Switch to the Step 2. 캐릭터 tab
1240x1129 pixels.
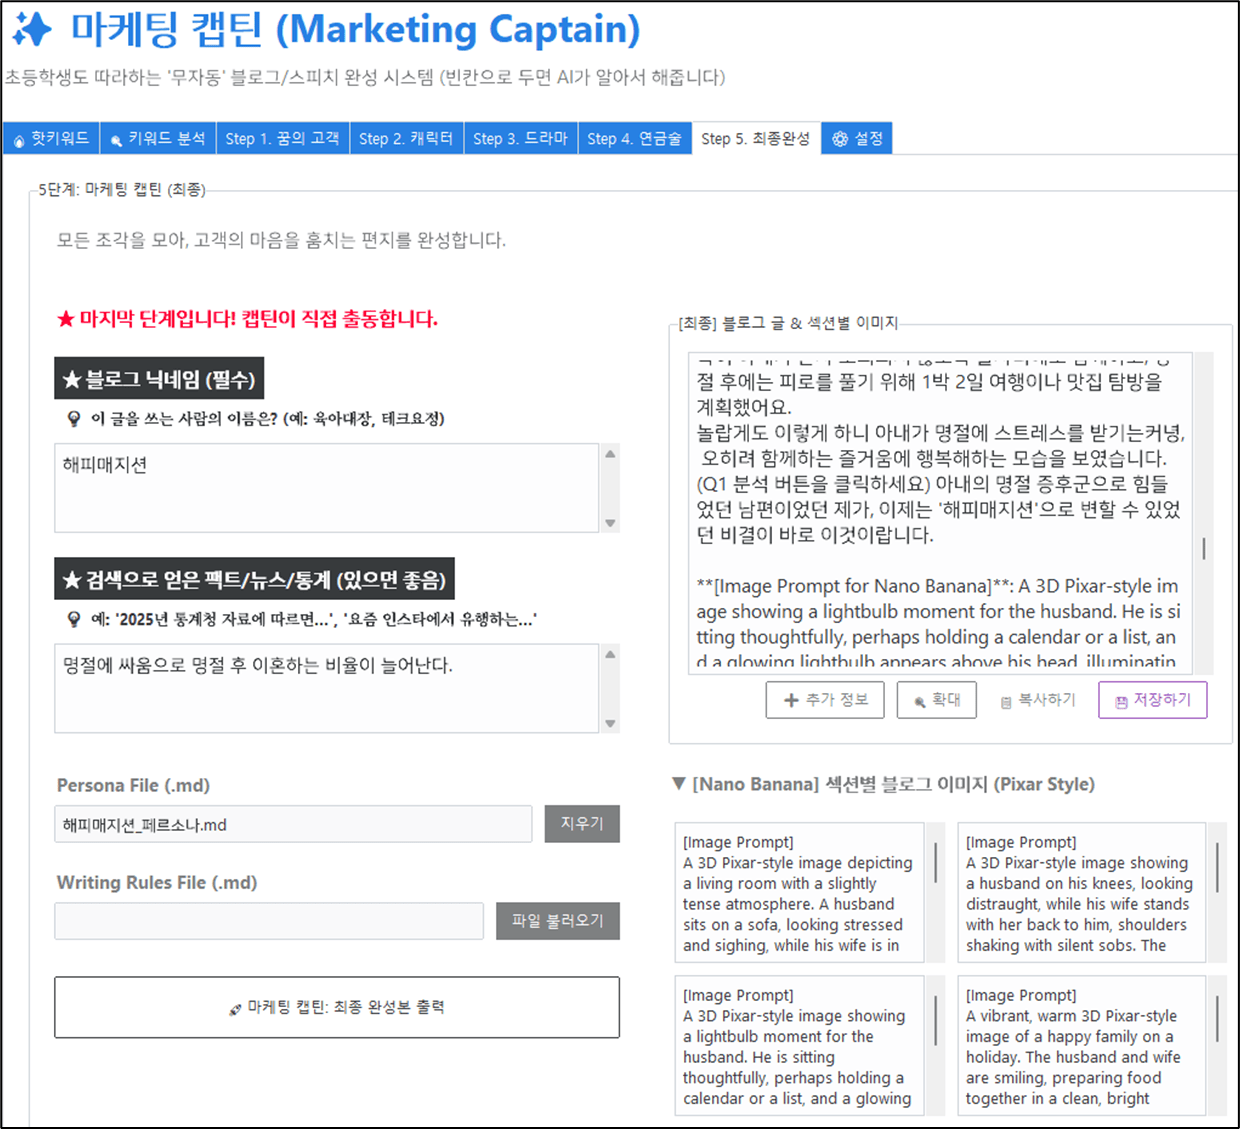[x=406, y=138]
